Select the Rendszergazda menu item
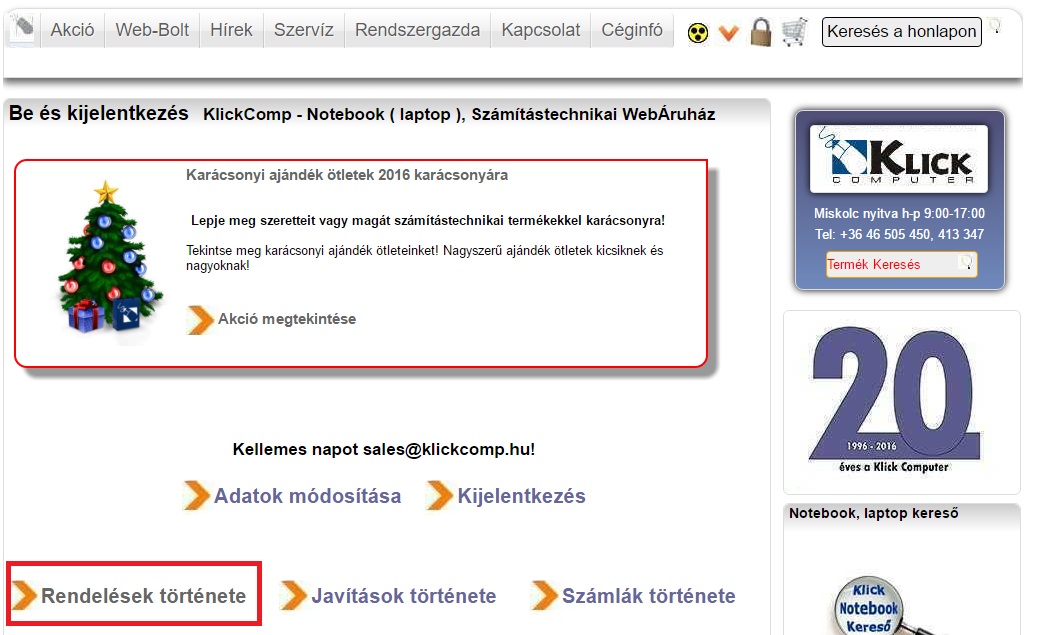The image size is (1039, 635). [x=417, y=30]
